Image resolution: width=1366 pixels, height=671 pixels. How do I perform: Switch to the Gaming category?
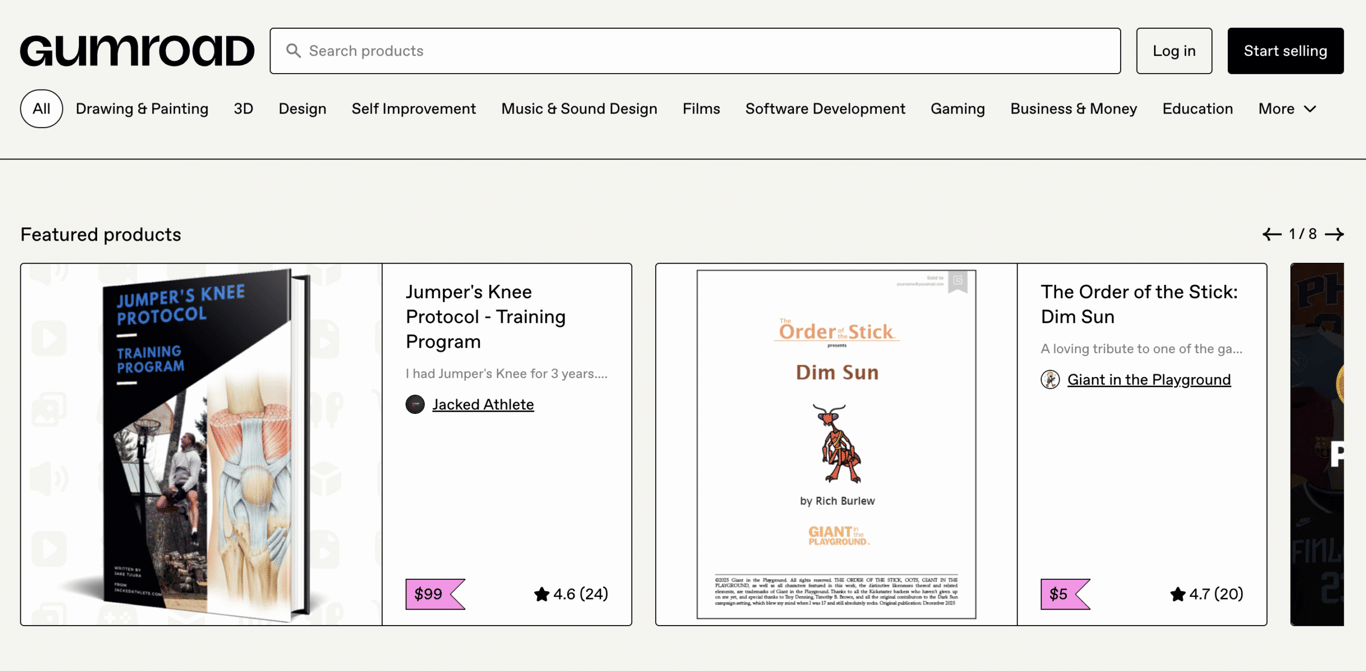click(x=957, y=108)
